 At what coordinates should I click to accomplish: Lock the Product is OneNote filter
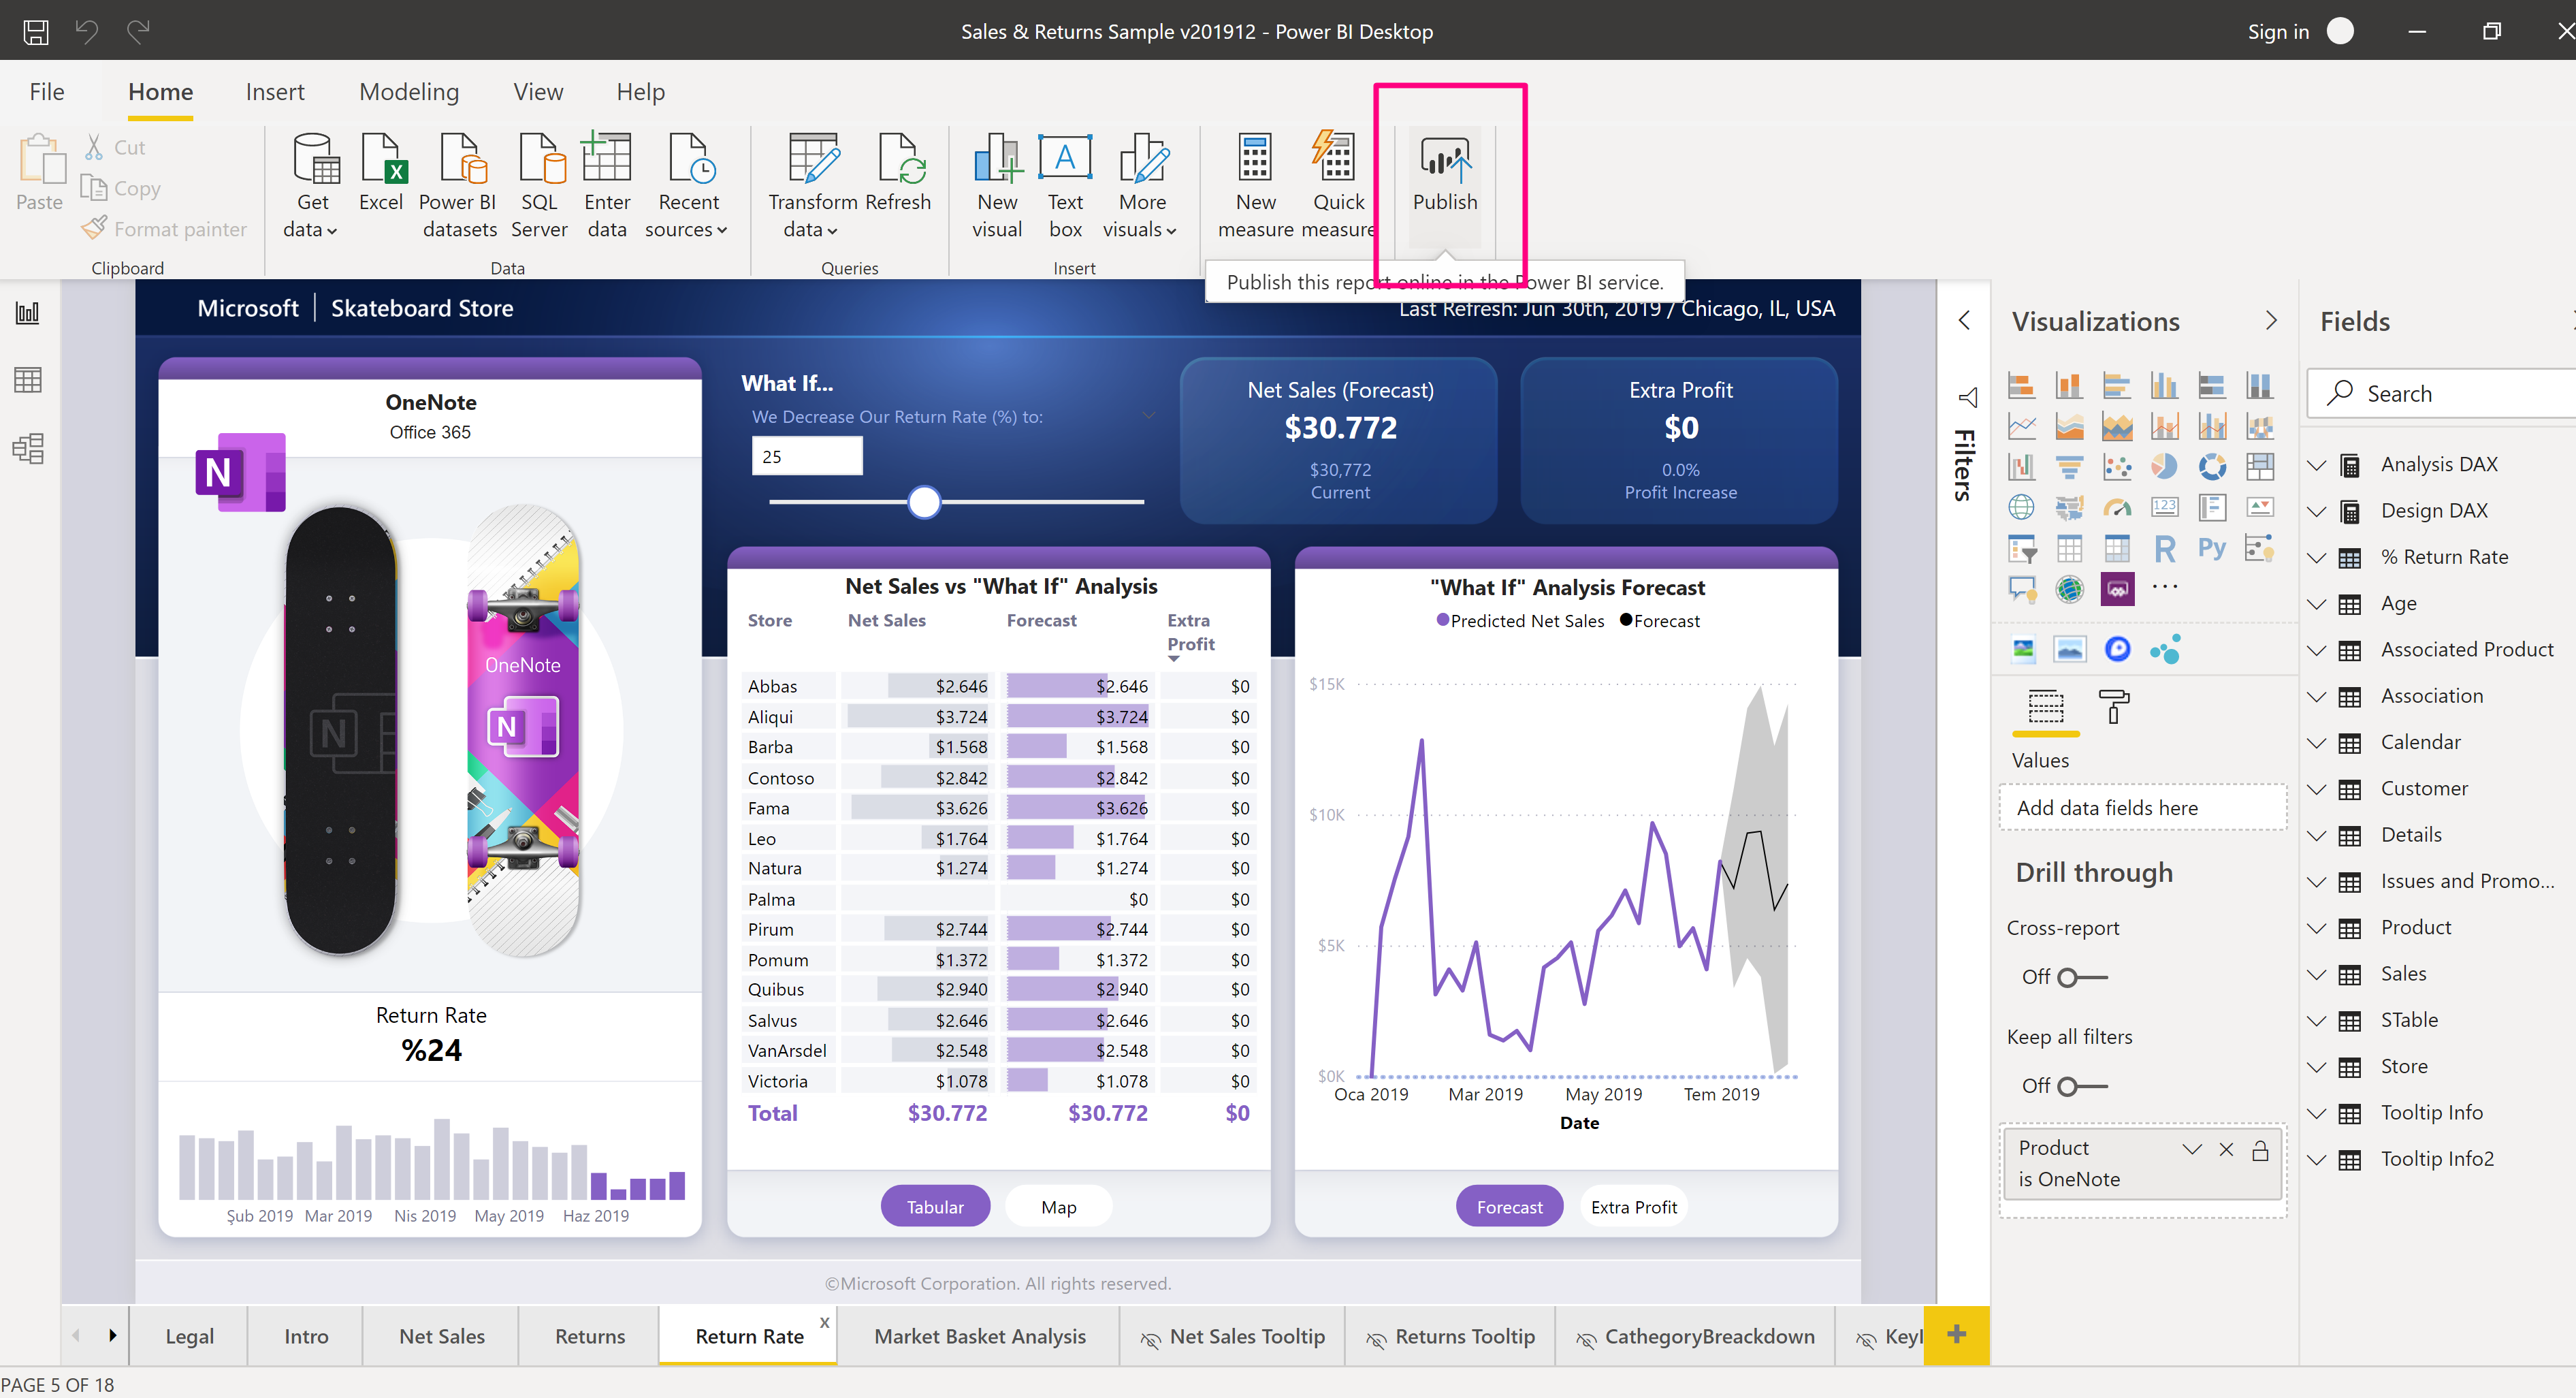2259,1150
